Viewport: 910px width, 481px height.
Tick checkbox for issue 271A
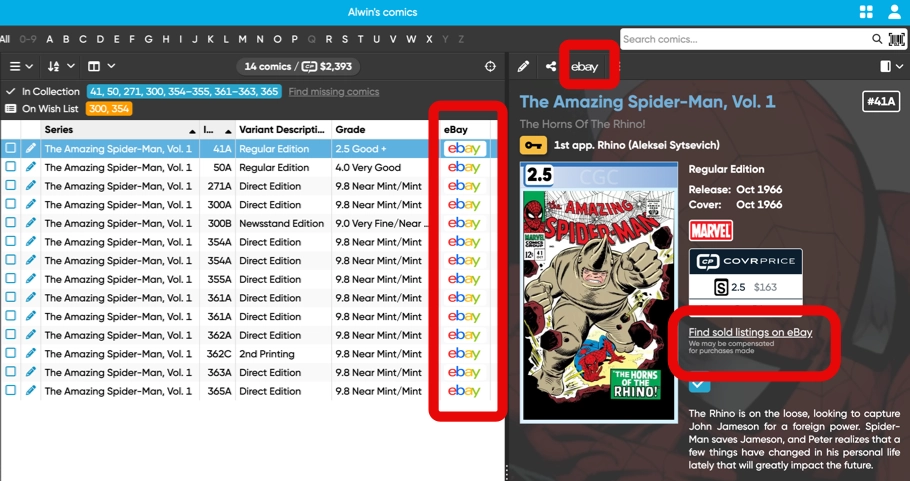point(10,186)
